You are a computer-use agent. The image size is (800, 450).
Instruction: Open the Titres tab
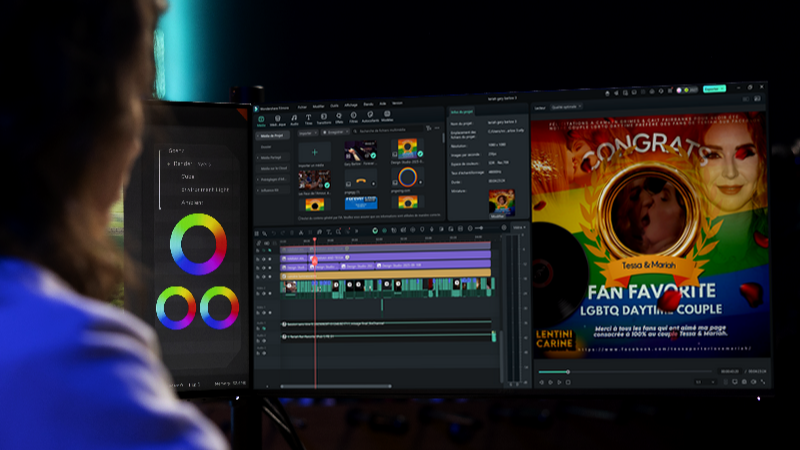coord(308,120)
